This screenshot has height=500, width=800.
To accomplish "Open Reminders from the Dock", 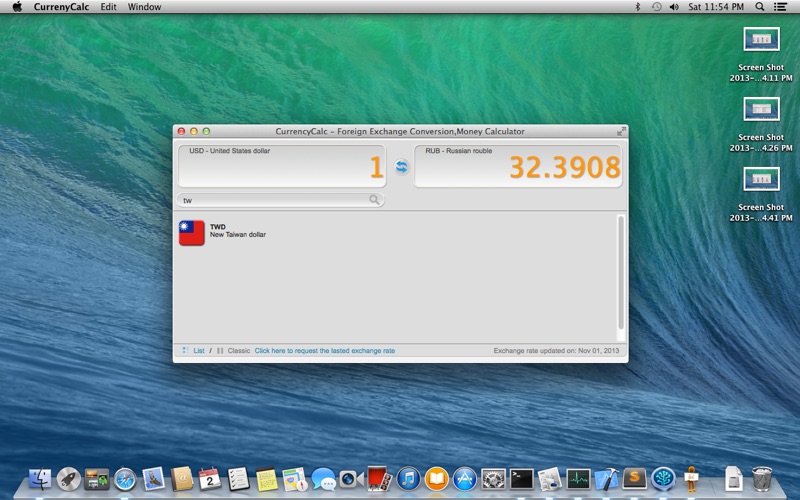I will (x=238, y=479).
